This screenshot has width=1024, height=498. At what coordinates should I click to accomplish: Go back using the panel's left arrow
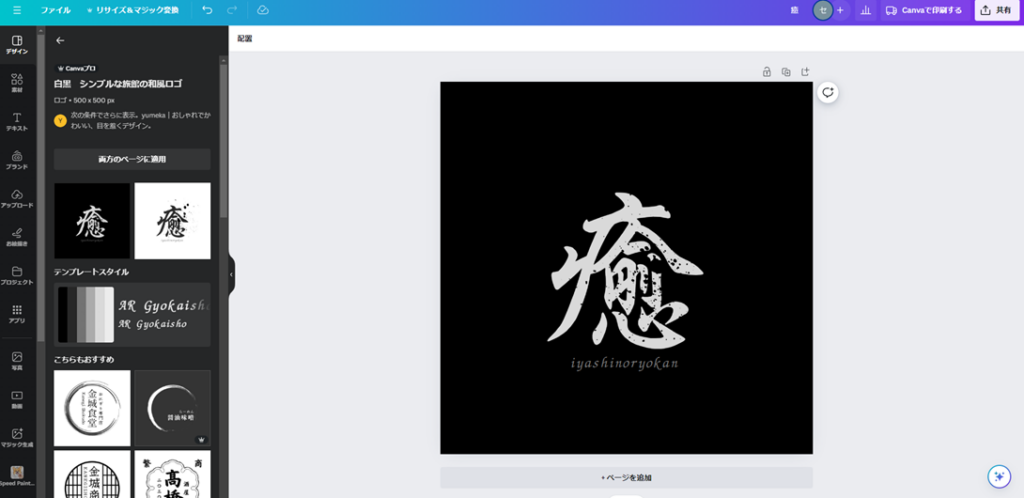coord(60,40)
